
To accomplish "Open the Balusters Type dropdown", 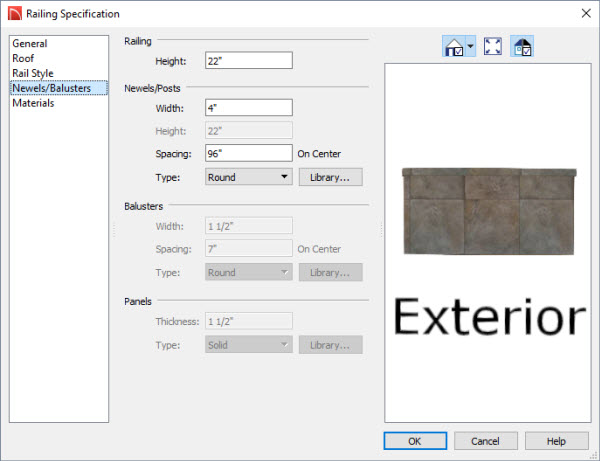I will (249, 272).
